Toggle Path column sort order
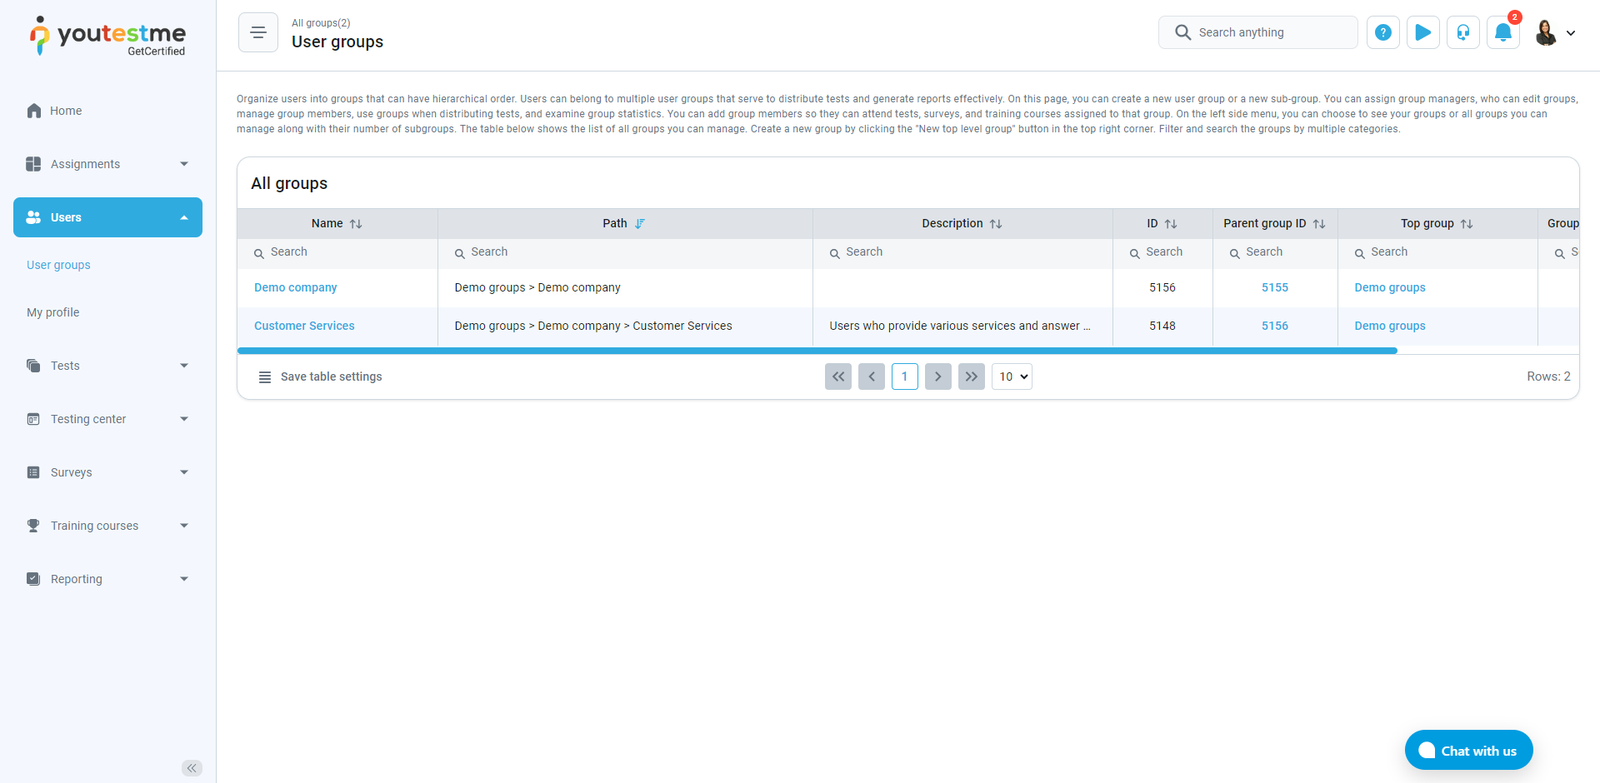 coord(640,224)
